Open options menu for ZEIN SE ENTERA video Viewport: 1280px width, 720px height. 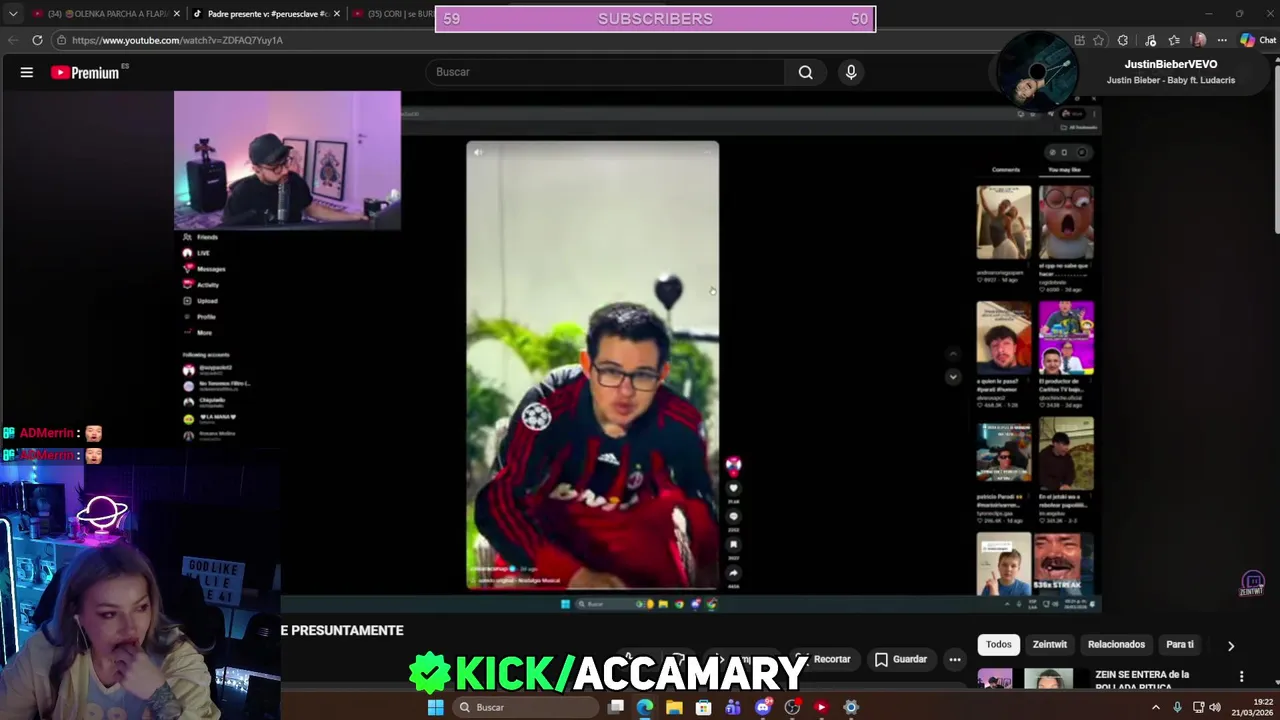(x=1241, y=677)
